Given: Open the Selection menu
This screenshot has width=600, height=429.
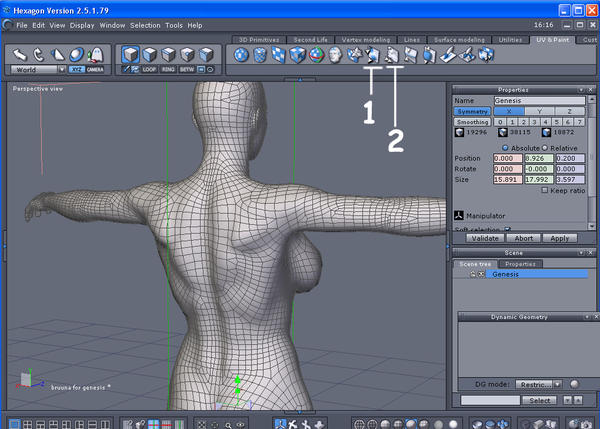Looking at the screenshot, I should pyautogui.click(x=145, y=24).
